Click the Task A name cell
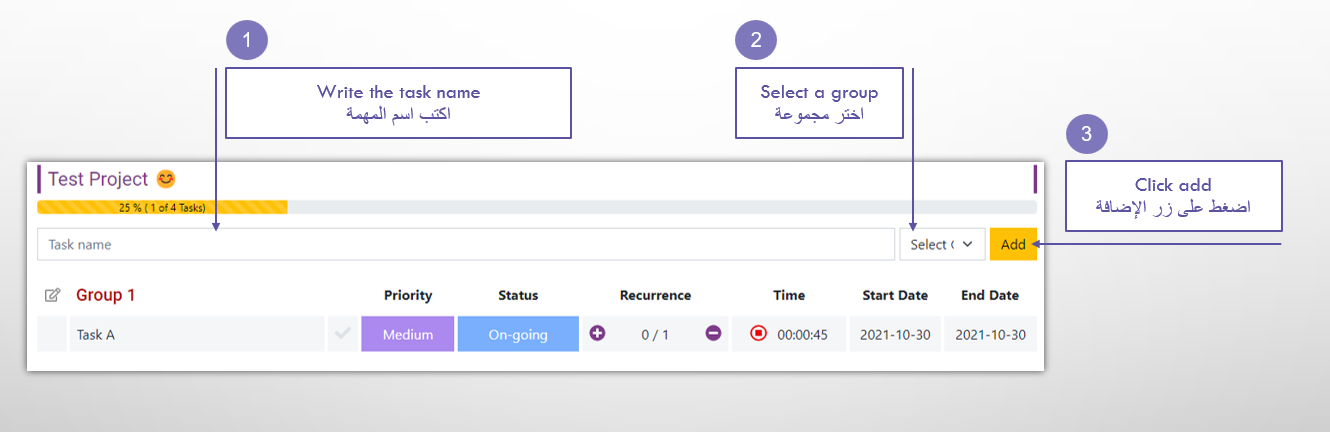This screenshot has height=432, width=1330. coord(196,334)
